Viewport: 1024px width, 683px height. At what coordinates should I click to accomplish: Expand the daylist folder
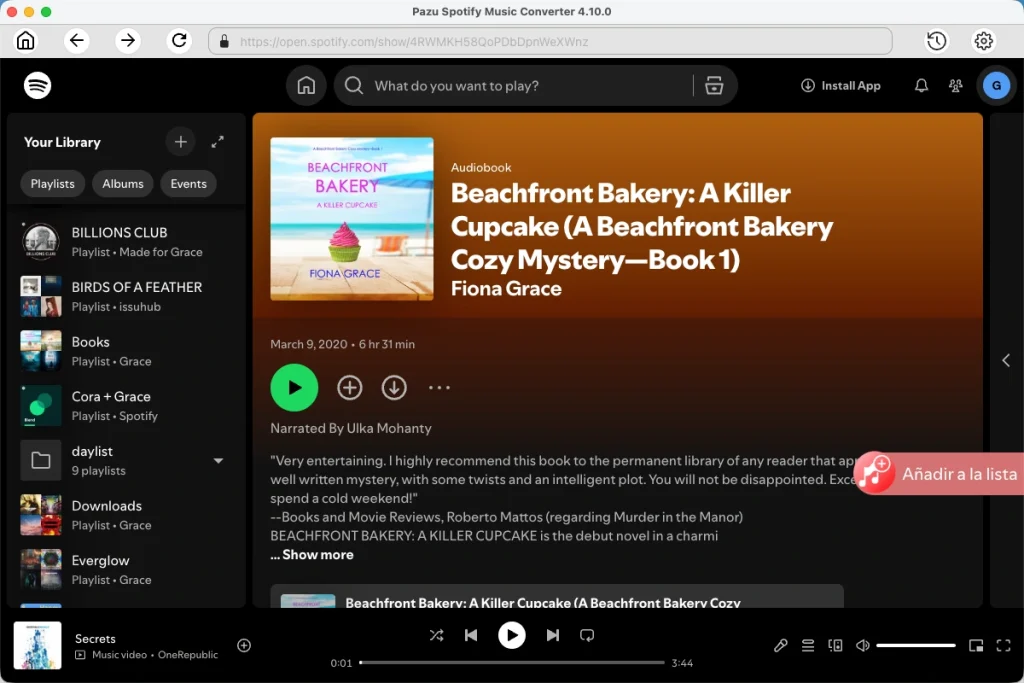point(218,460)
